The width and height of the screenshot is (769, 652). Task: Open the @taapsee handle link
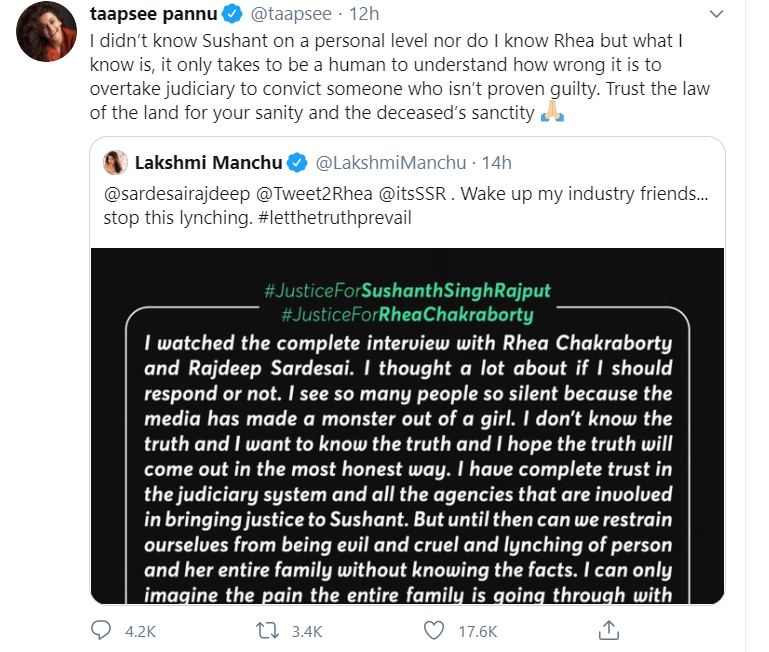(291, 14)
